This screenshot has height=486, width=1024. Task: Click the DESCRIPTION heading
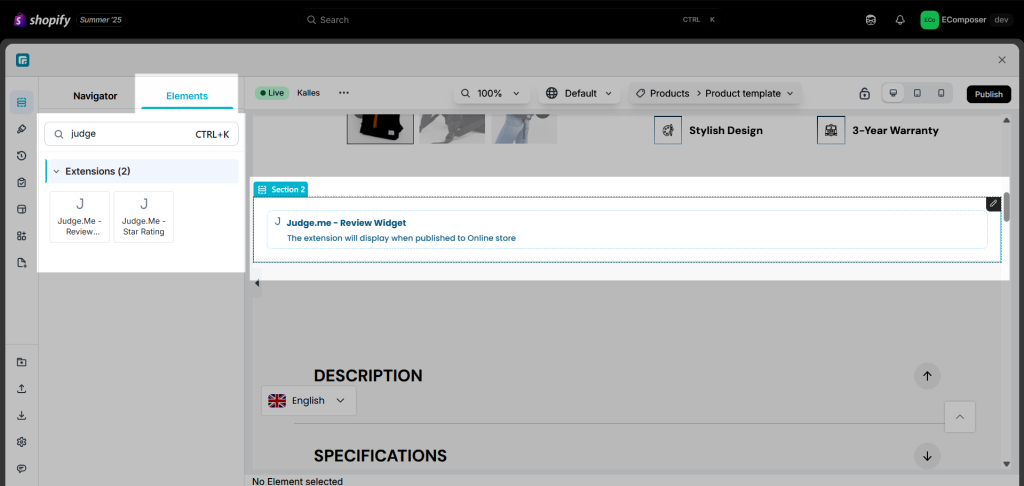[368, 376]
